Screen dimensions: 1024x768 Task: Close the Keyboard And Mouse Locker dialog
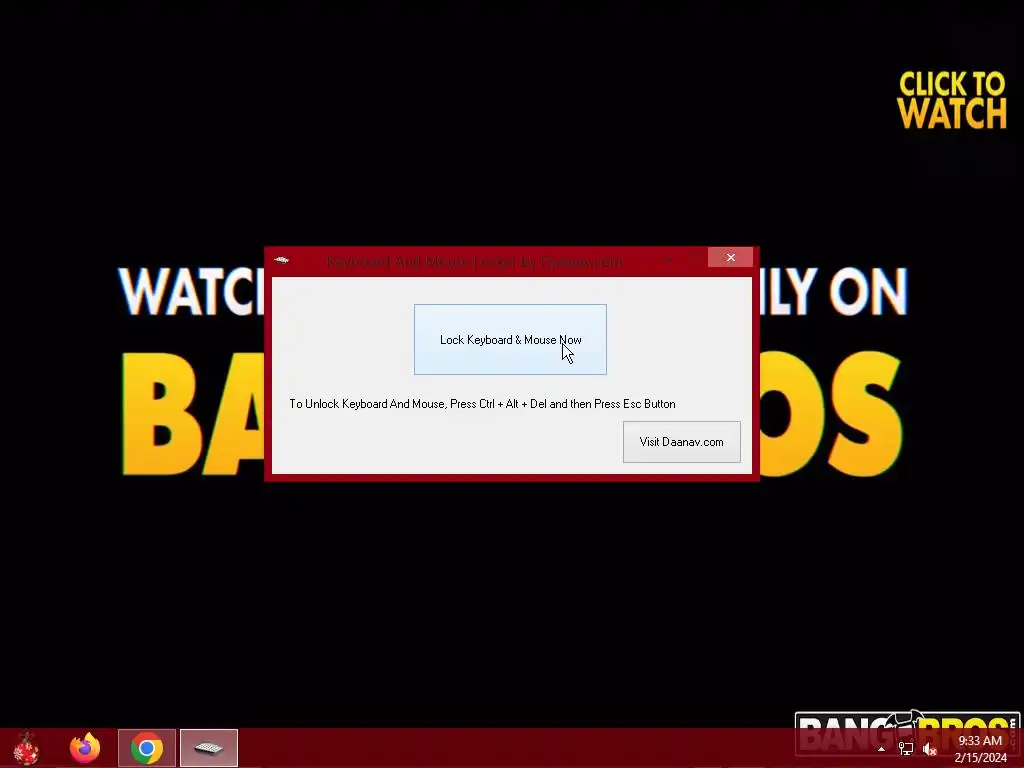pos(730,257)
